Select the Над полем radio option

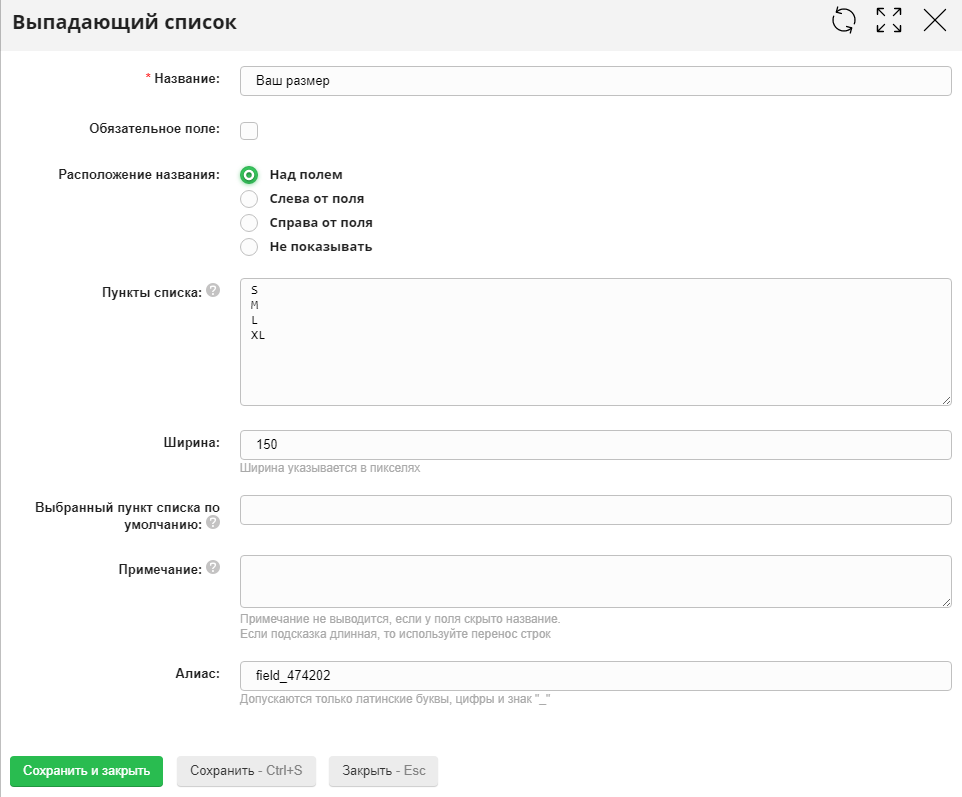coord(249,175)
